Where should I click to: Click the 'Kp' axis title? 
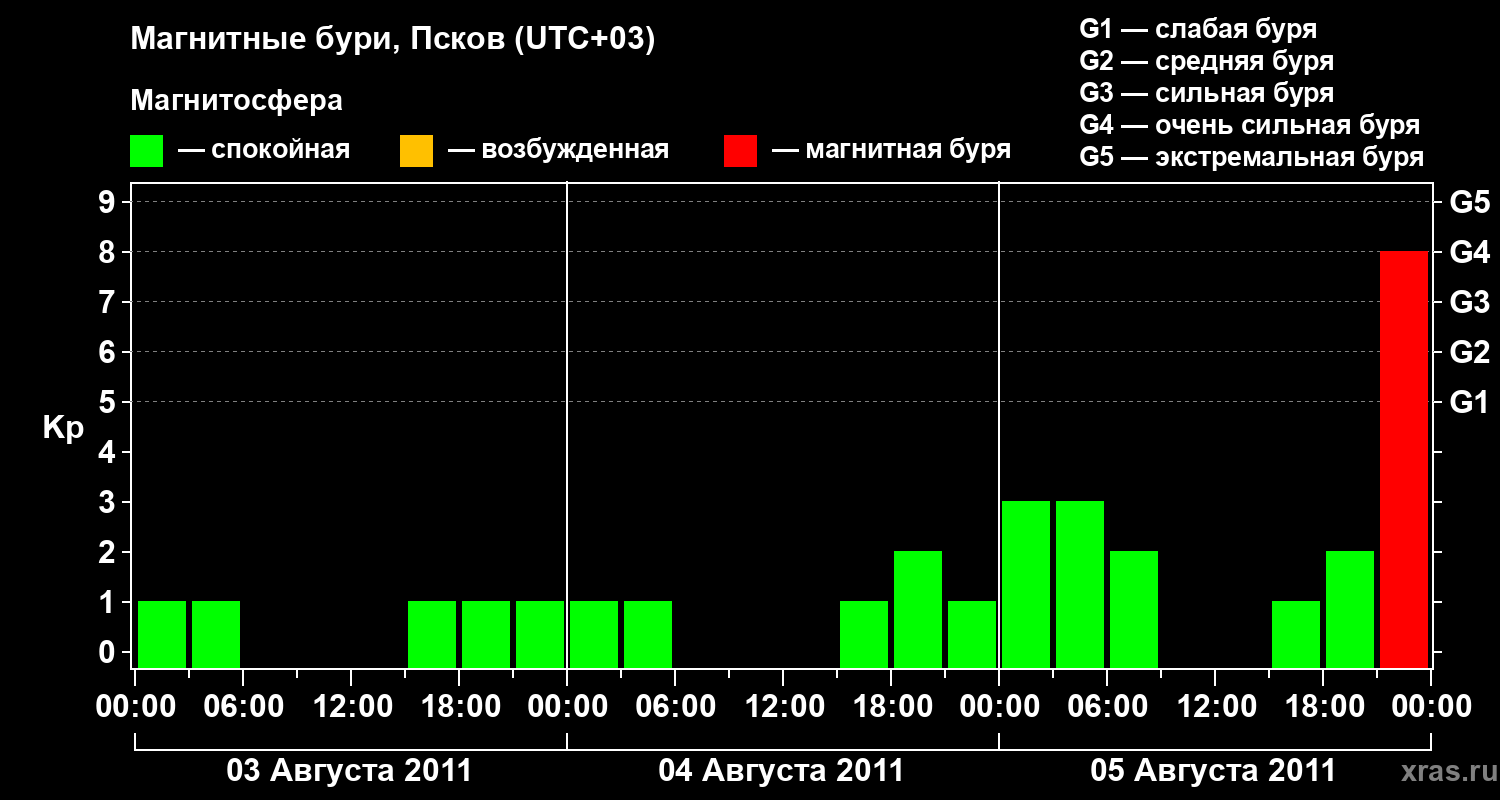[x=63, y=427]
